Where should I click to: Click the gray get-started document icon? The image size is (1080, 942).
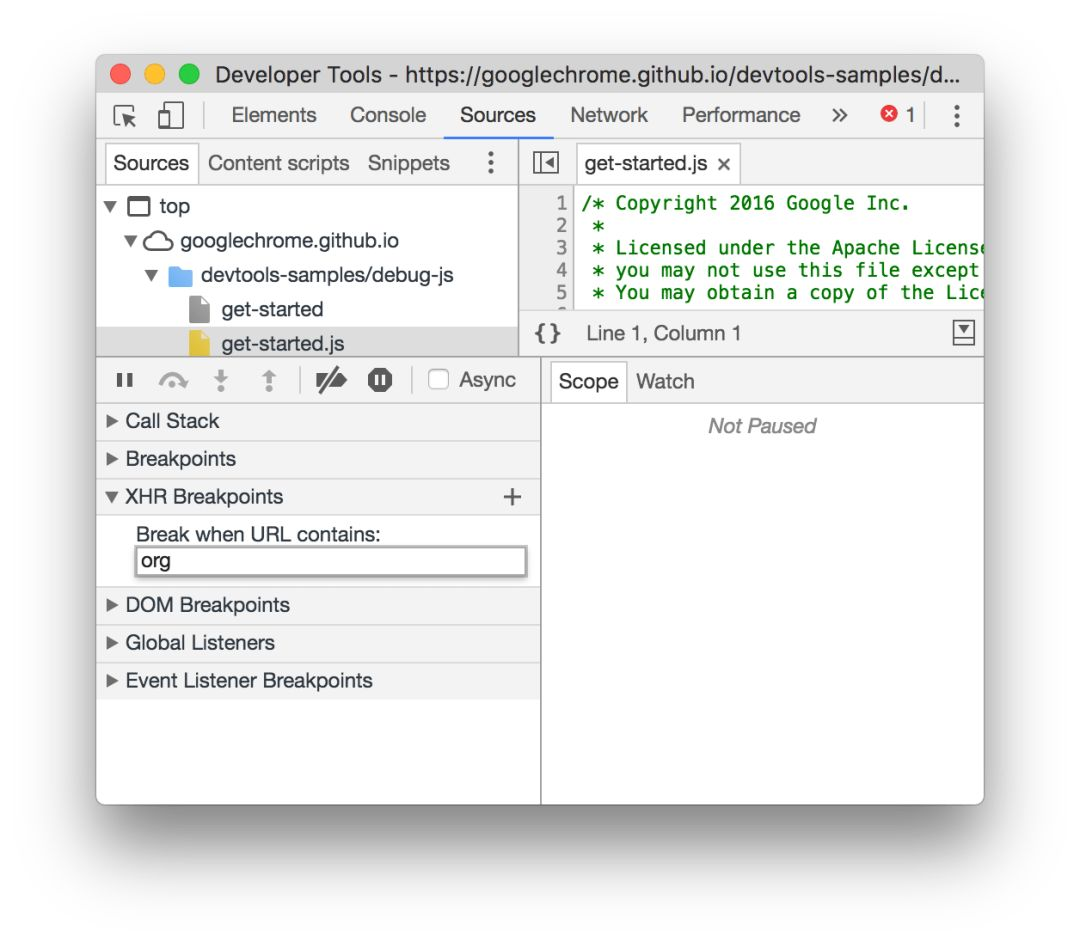[199, 309]
